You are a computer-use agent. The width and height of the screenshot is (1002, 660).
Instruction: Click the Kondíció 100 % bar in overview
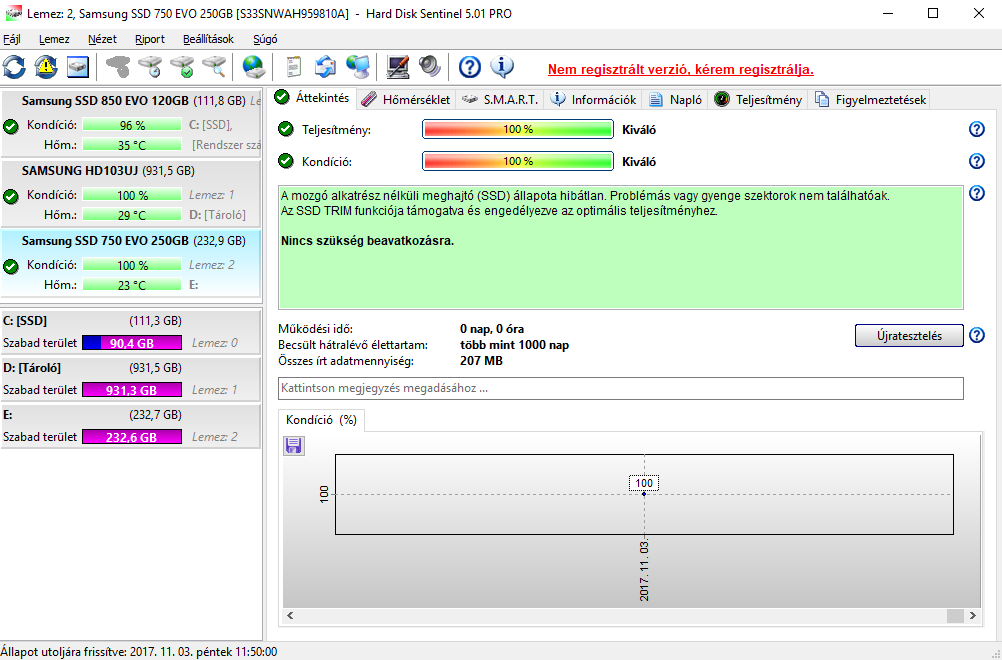(518, 161)
